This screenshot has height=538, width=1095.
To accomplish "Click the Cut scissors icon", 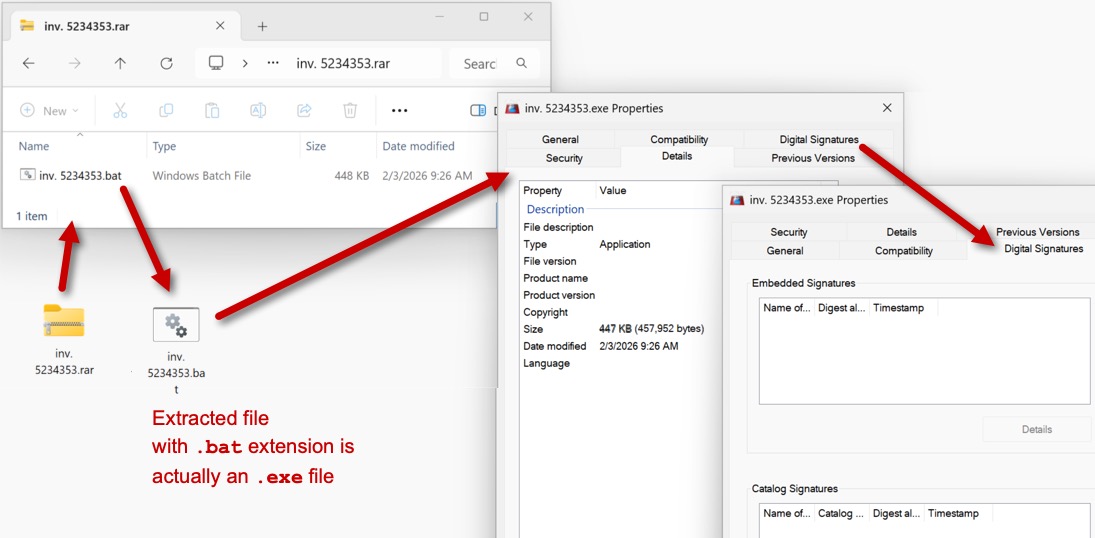I will (x=120, y=110).
